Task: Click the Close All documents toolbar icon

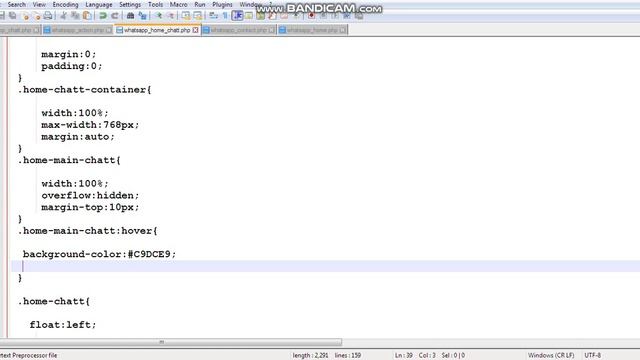Action: coord(37,16)
